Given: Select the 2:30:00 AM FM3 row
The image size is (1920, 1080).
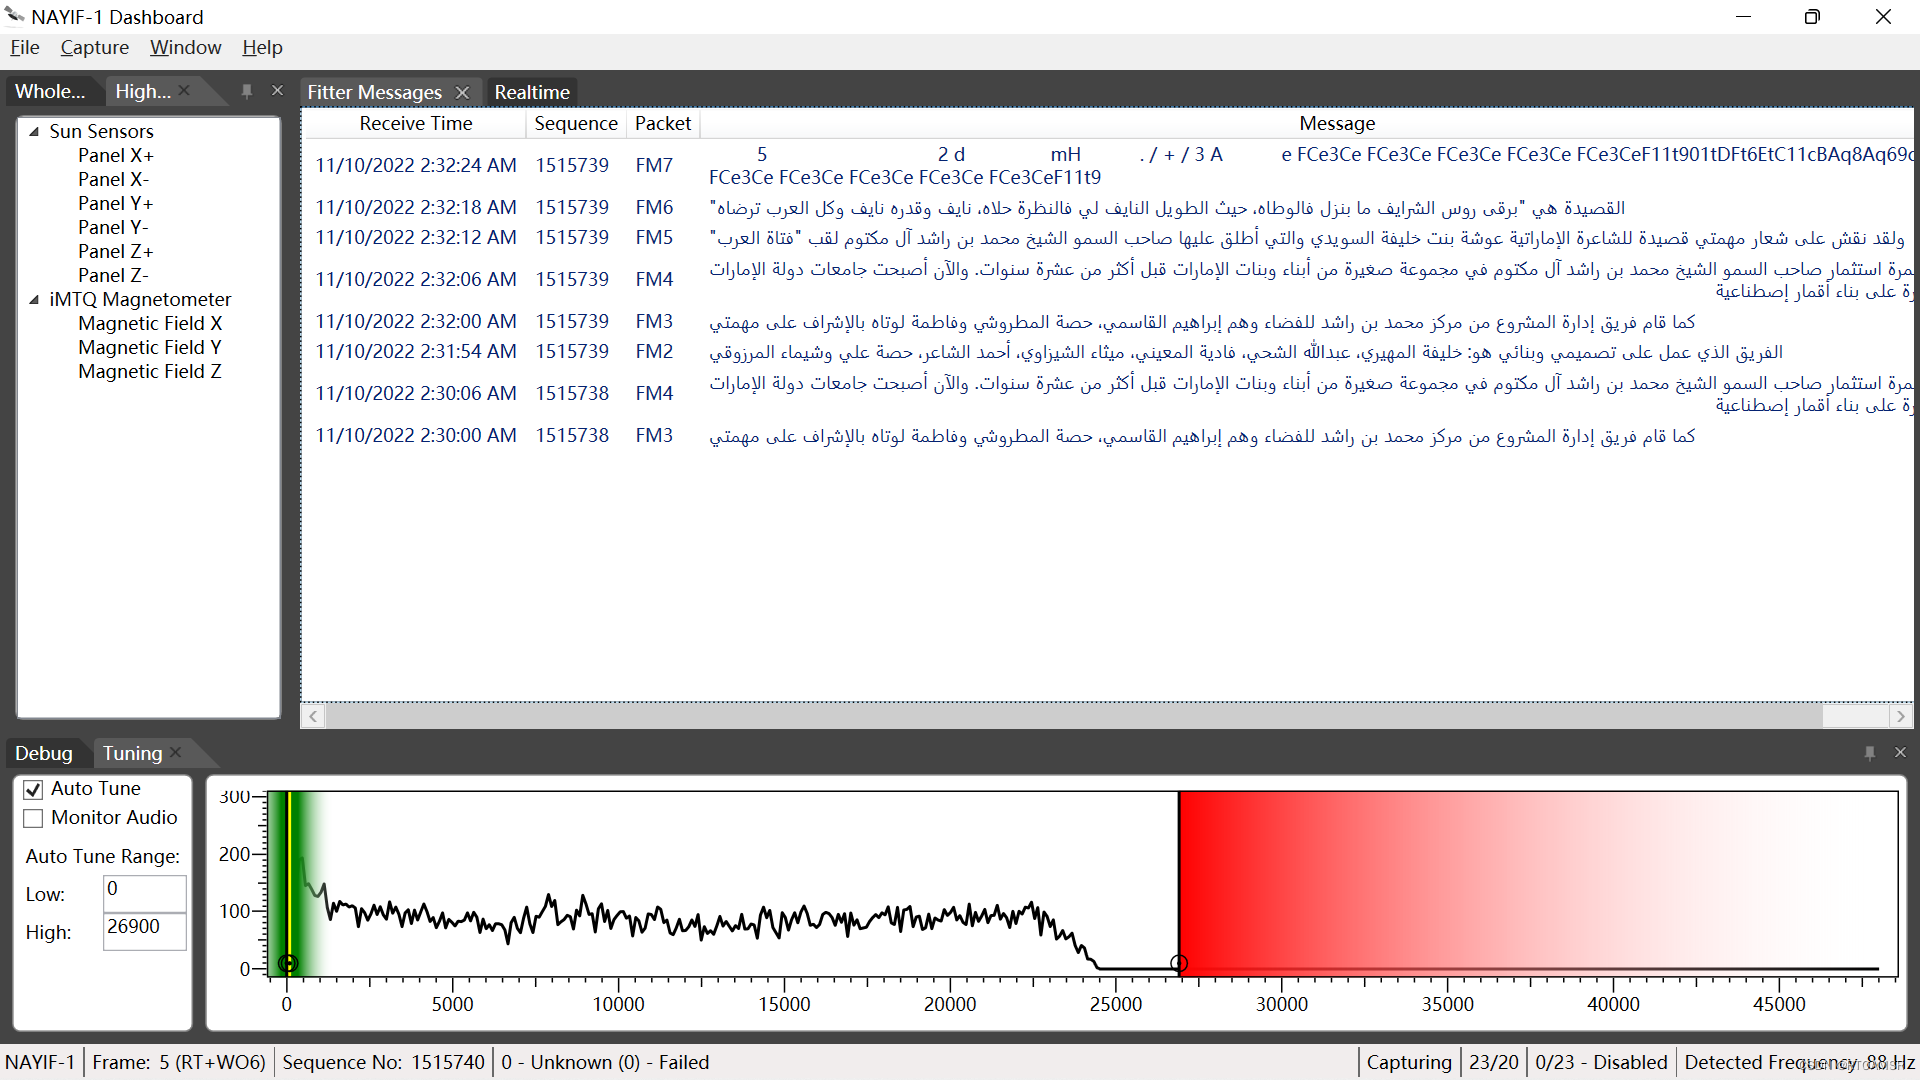Looking at the screenshot, I should 1107,435.
